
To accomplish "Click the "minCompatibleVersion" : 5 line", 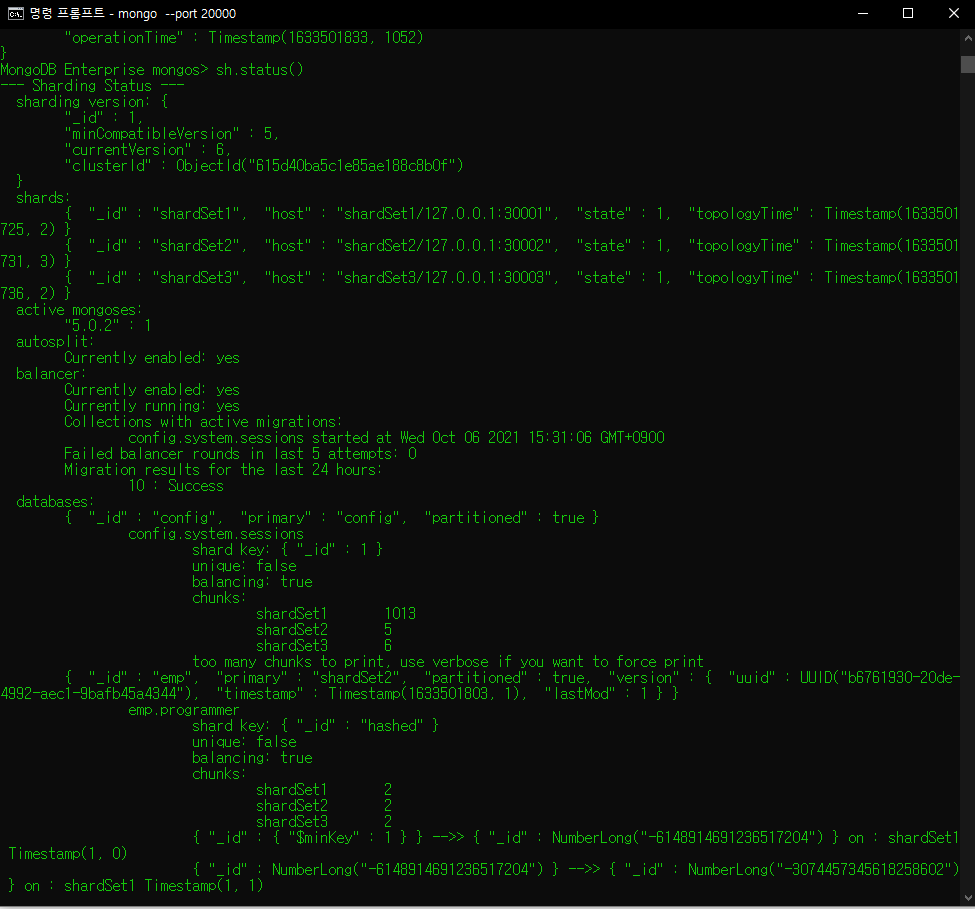I will click(x=172, y=134).
